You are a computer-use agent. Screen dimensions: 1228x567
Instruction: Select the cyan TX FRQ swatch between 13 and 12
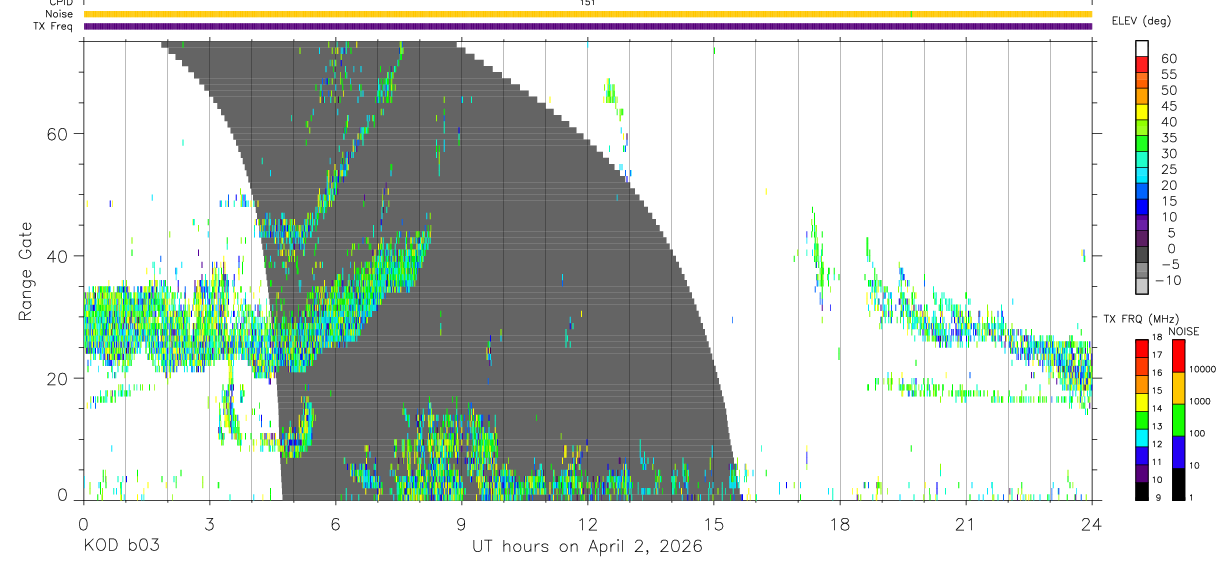click(1142, 437)
